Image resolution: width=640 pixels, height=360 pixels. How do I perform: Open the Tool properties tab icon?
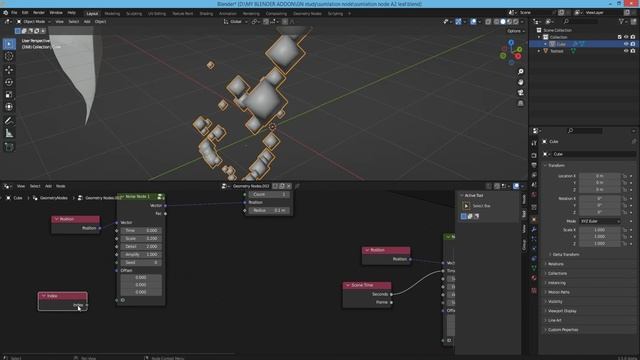pyautogui.click(x=534, y=143)
